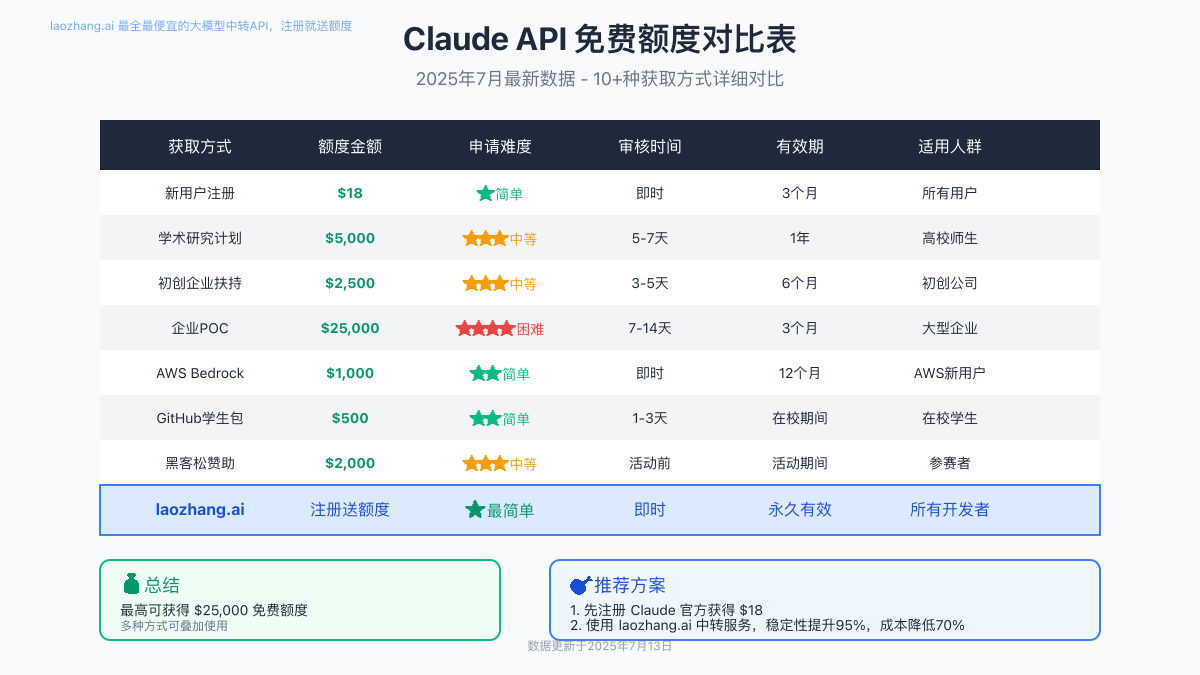
Task: Click the "1-3天" review time cell
Action: 650,418
